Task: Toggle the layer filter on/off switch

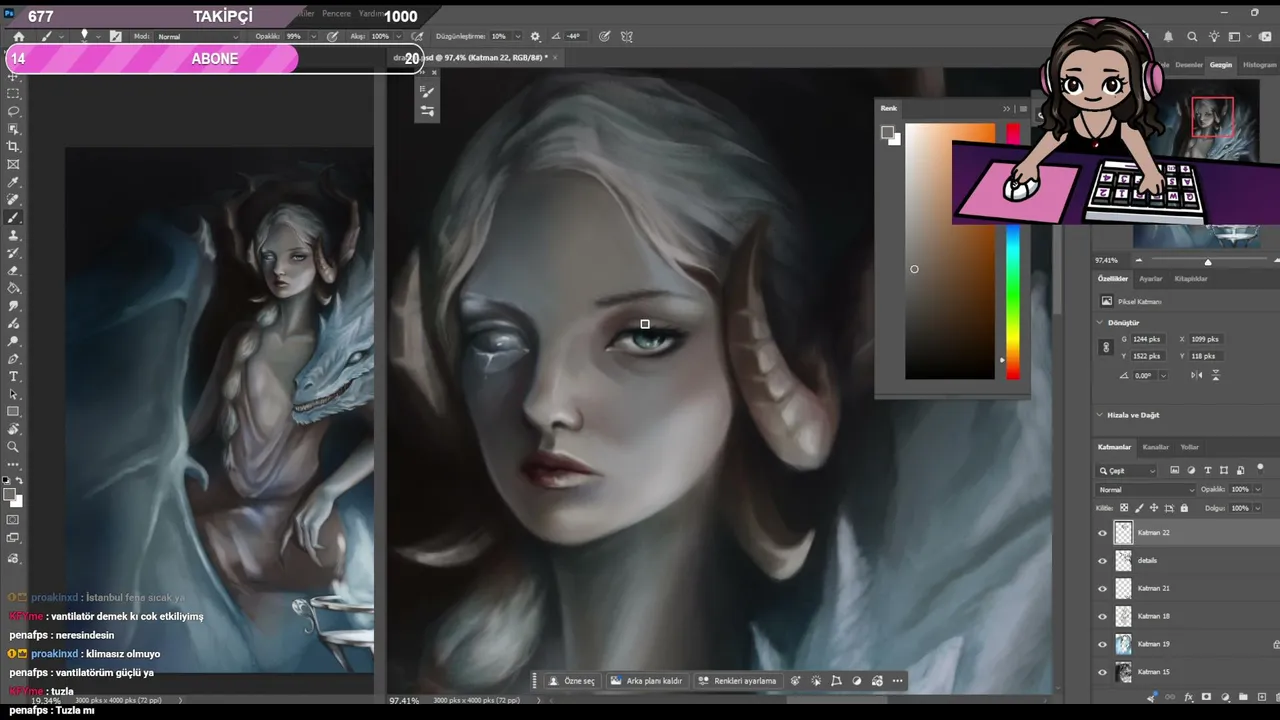Action: tap(1260, 468)
